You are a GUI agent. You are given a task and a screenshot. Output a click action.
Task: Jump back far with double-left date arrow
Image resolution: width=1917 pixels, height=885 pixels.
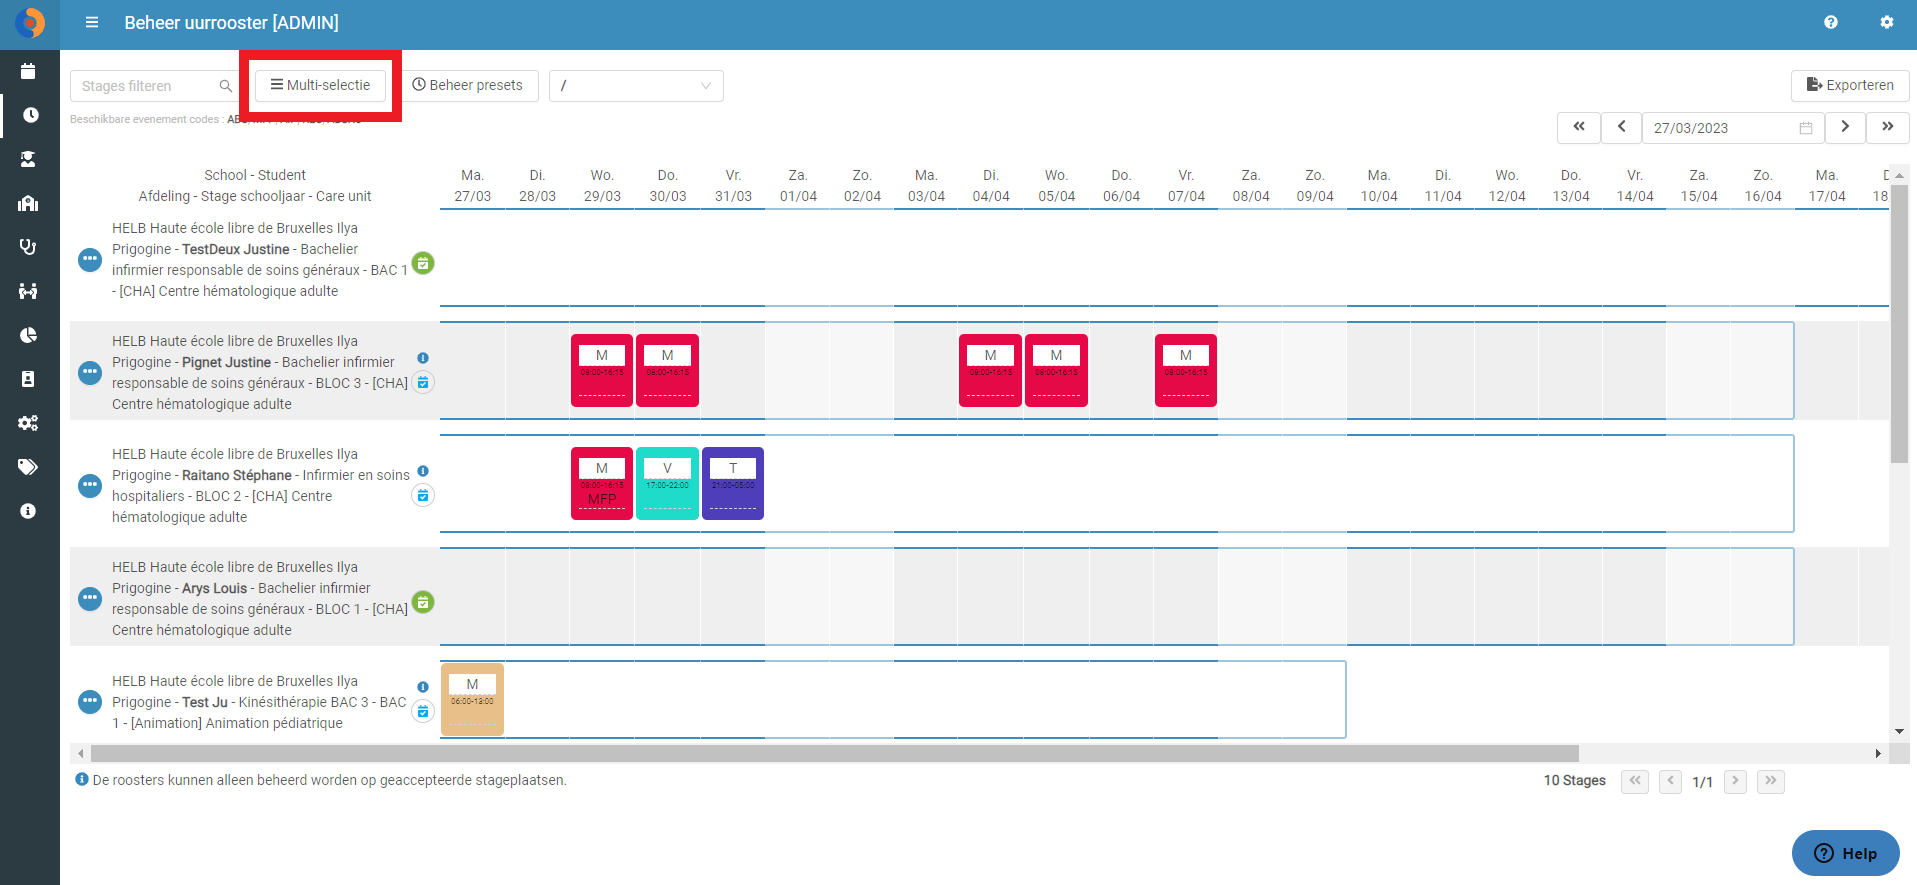pos(1578,127)
